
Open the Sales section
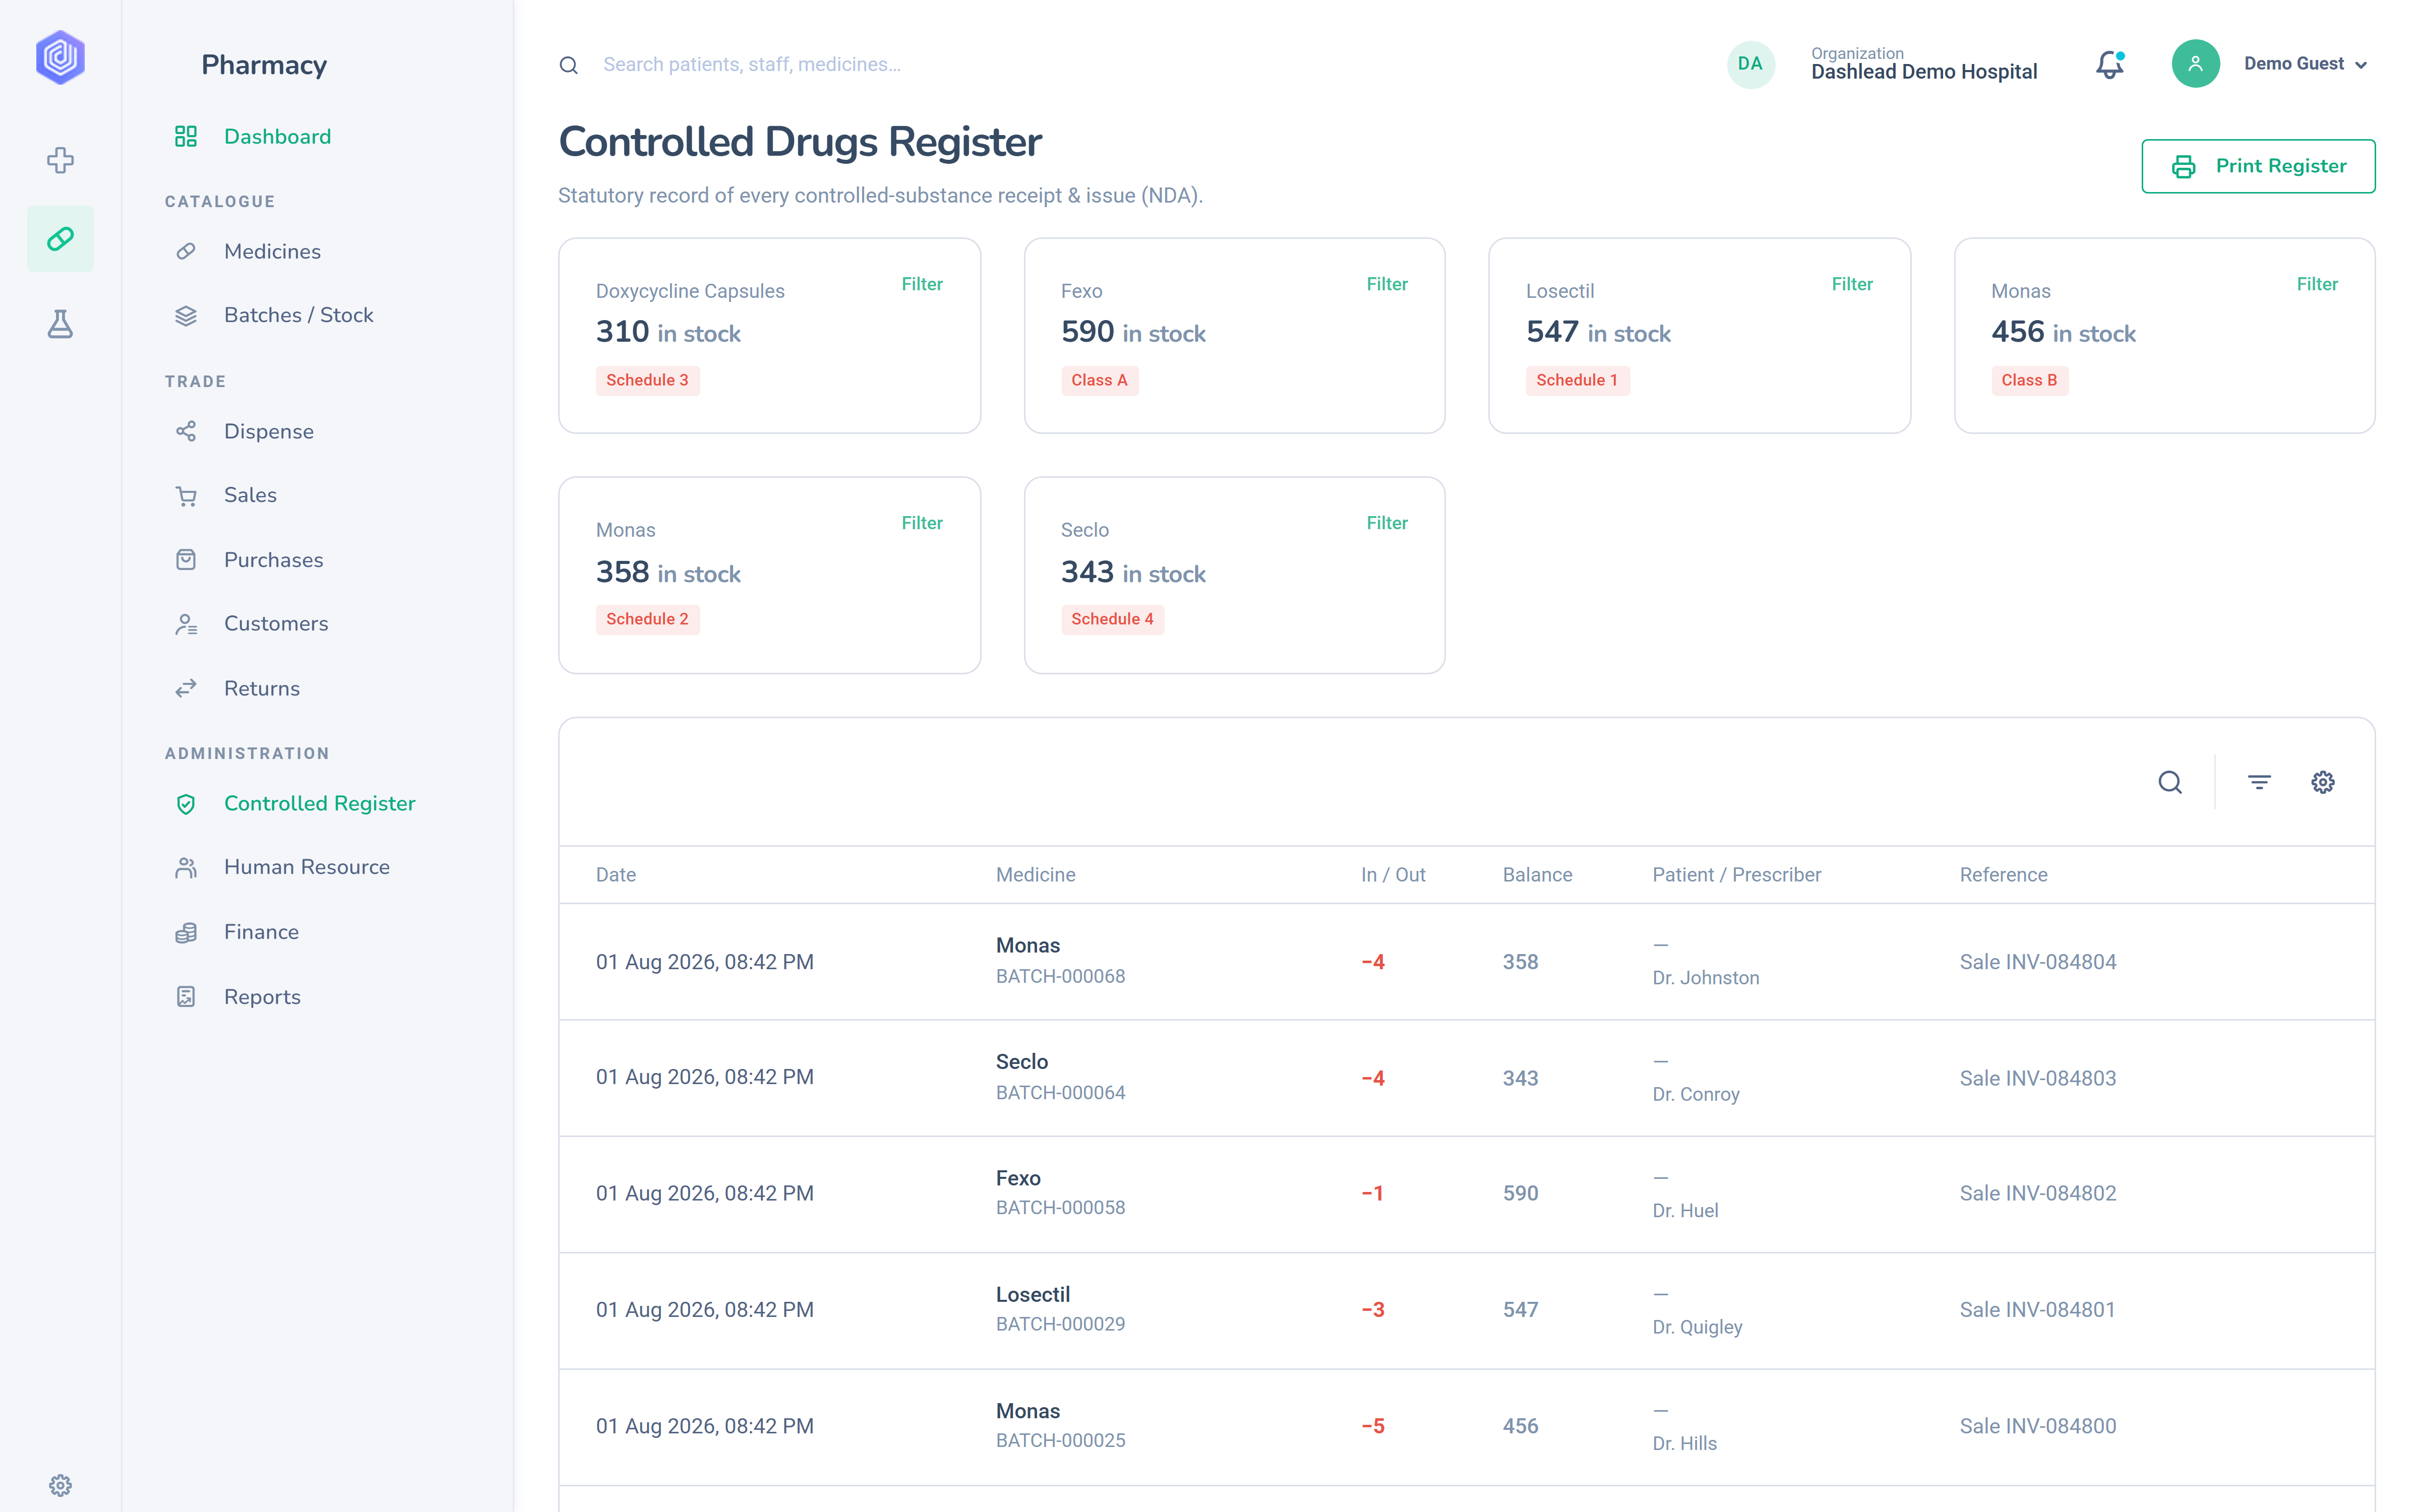tap(250, 496)
